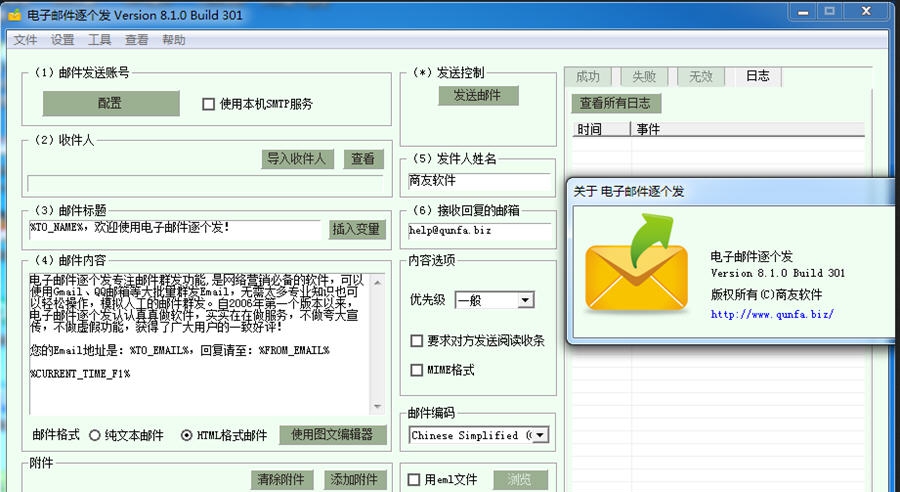Click 插入变量 button
The image size is (900, 492).
tap(357, 229)
